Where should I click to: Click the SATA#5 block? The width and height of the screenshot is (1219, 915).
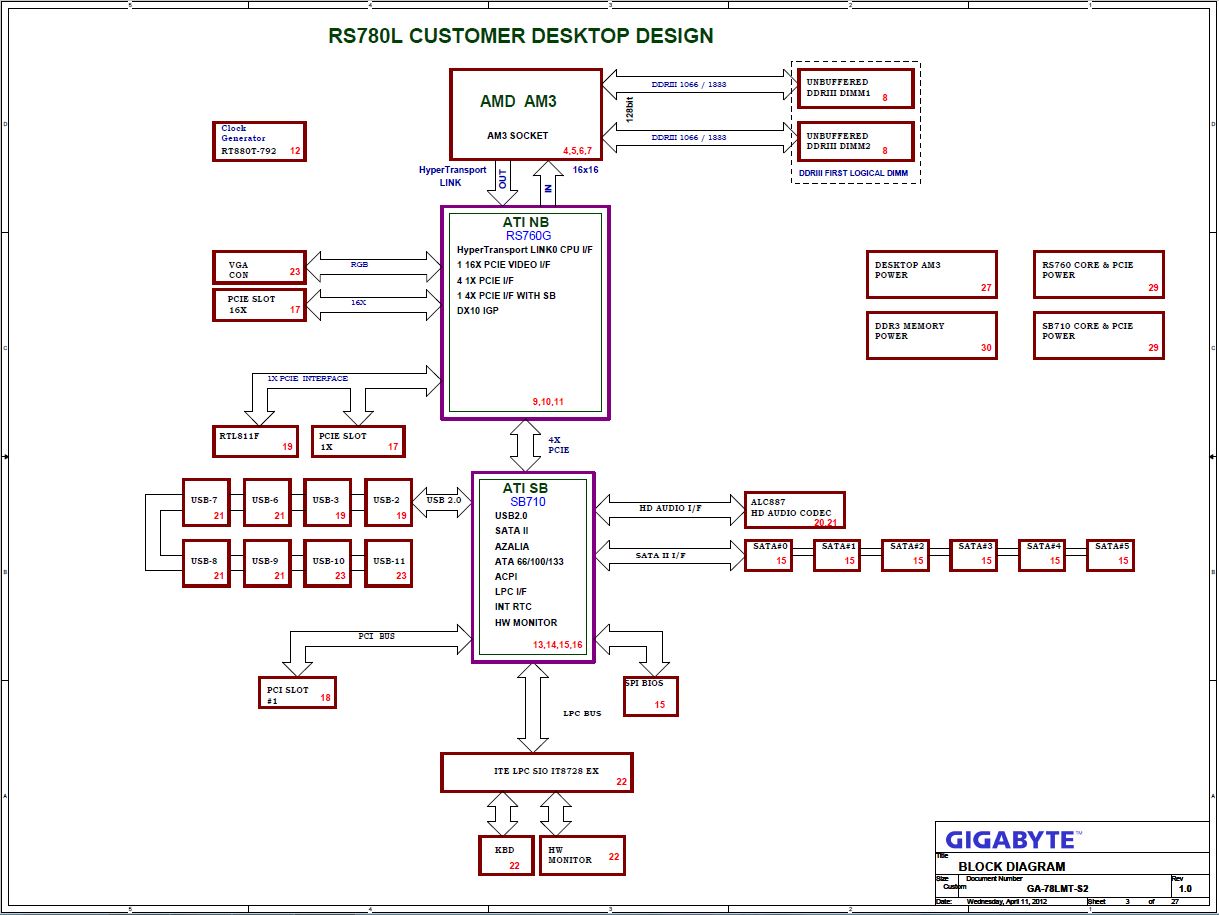[x=1110, y=555]
